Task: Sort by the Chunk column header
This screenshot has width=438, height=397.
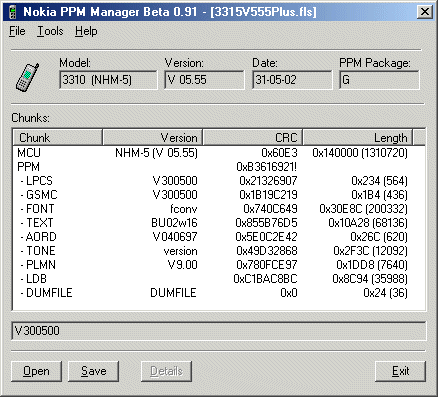Action: click(x=57, y=137)
